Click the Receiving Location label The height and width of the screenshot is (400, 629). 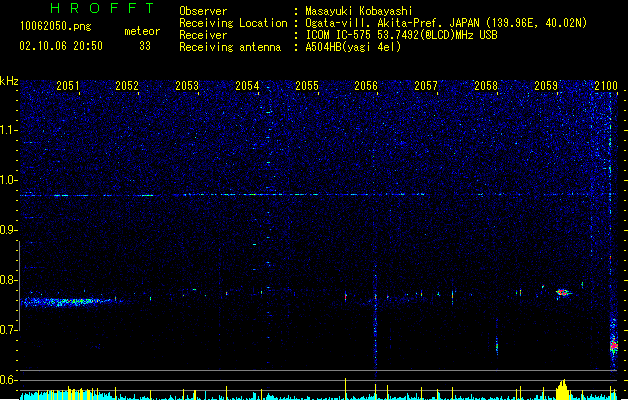233,23
